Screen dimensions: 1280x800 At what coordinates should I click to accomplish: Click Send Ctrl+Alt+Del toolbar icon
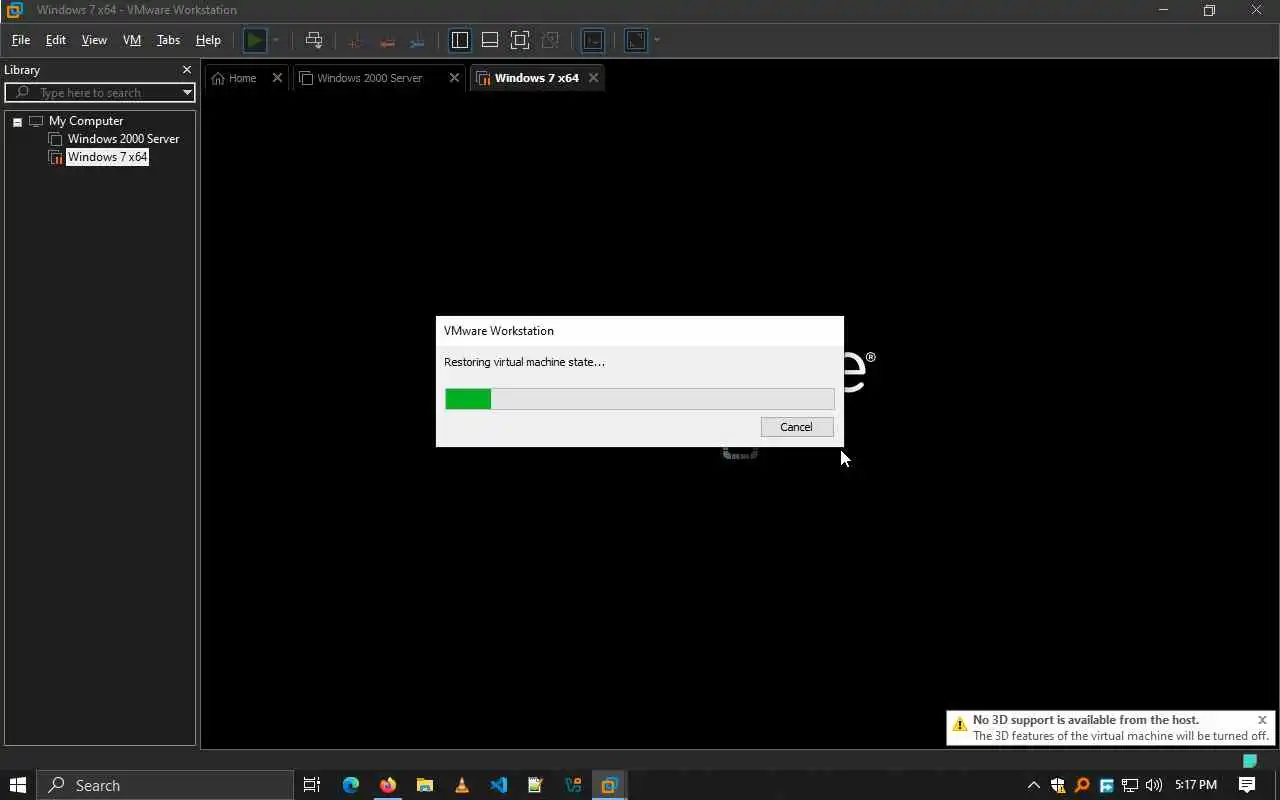click(x=314, y=40)
